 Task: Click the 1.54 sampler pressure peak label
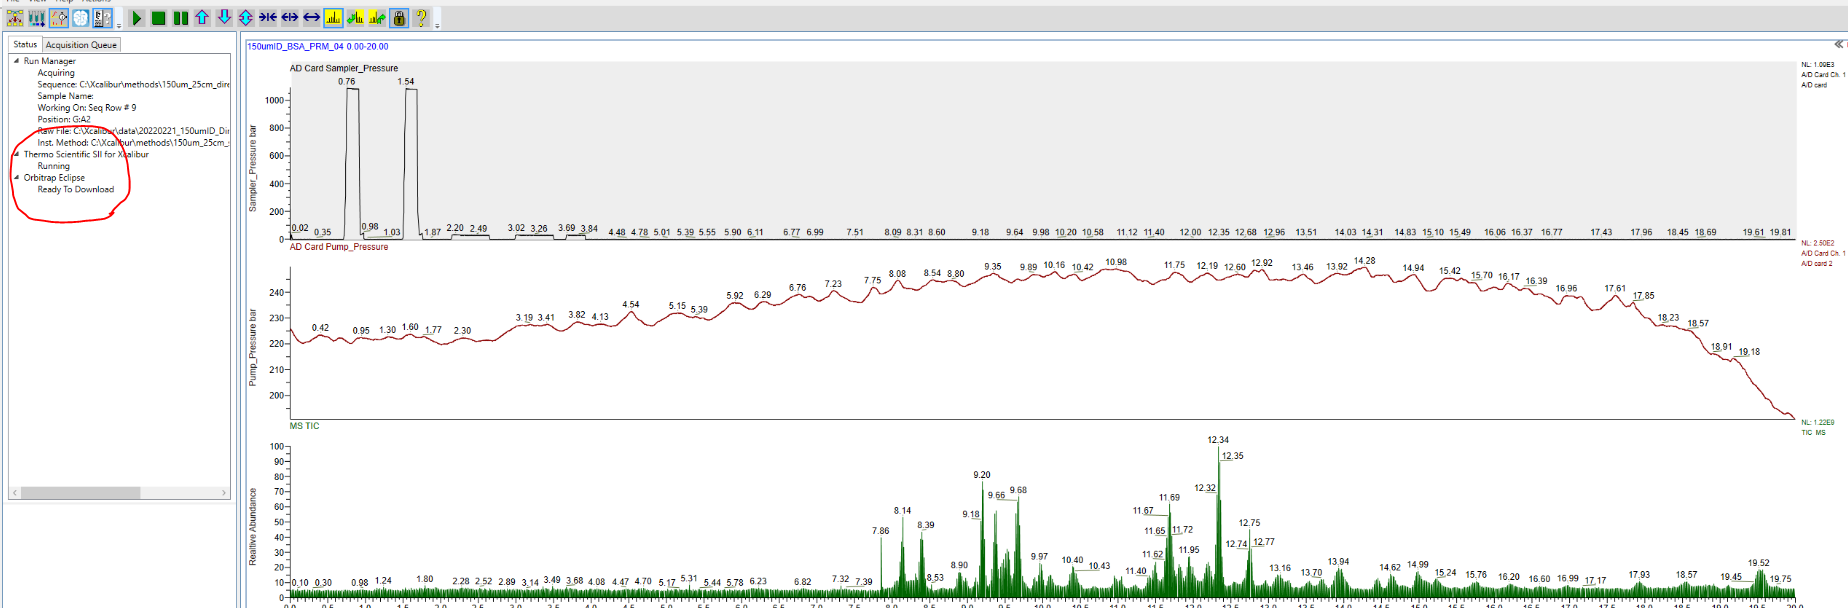pyautogui.click(x=406, y=82)
